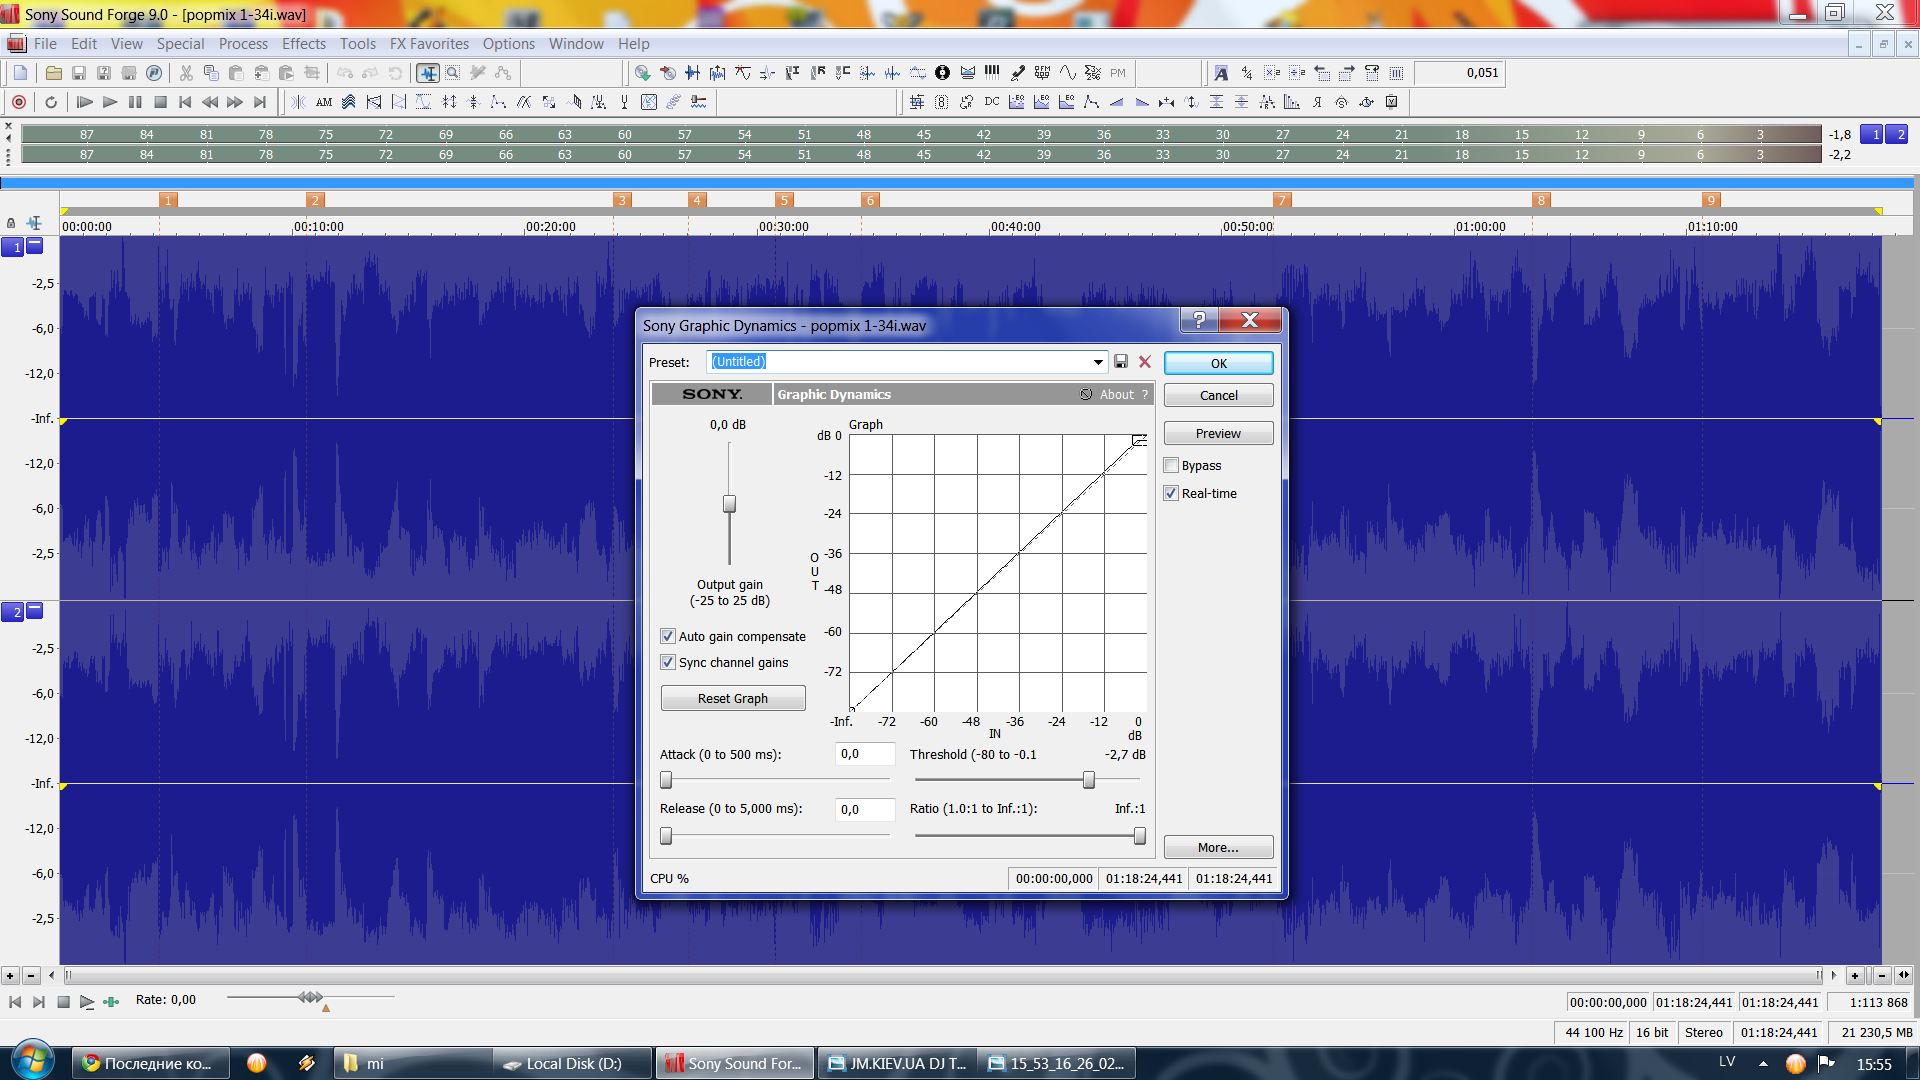Cancel the Graphic Dynamics dialog

(1218, 396)
